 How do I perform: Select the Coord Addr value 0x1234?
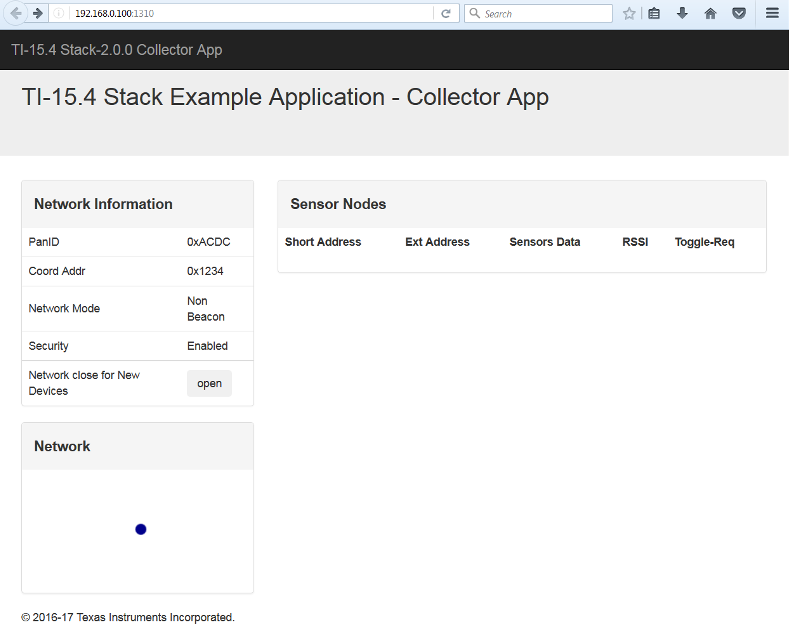pyautogui.click(x=205, y=271)
